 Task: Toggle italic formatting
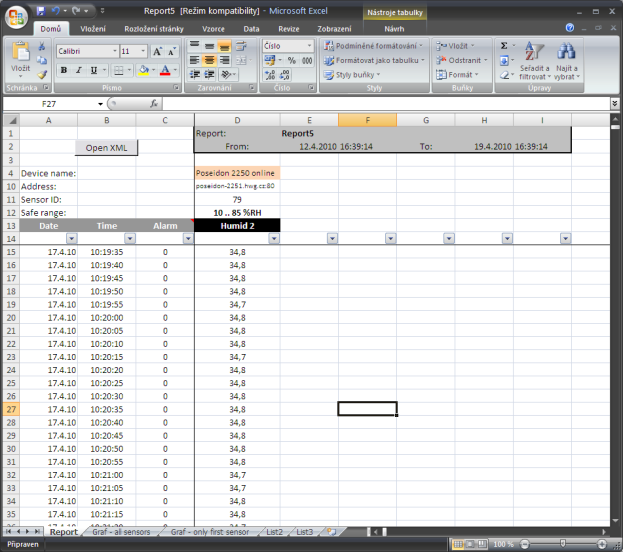pyautogui.click(x=79, y=70)
